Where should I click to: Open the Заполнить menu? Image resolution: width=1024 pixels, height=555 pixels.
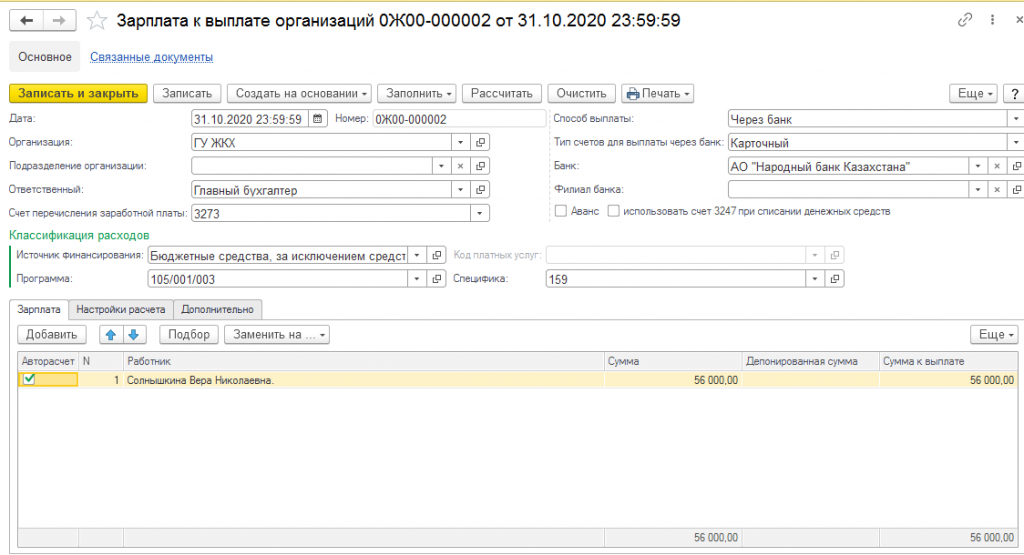417,93
